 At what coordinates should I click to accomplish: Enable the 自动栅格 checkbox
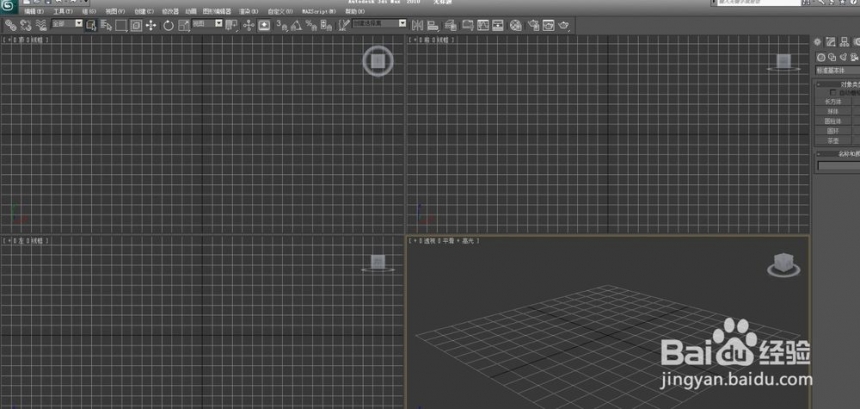point(833,92)
